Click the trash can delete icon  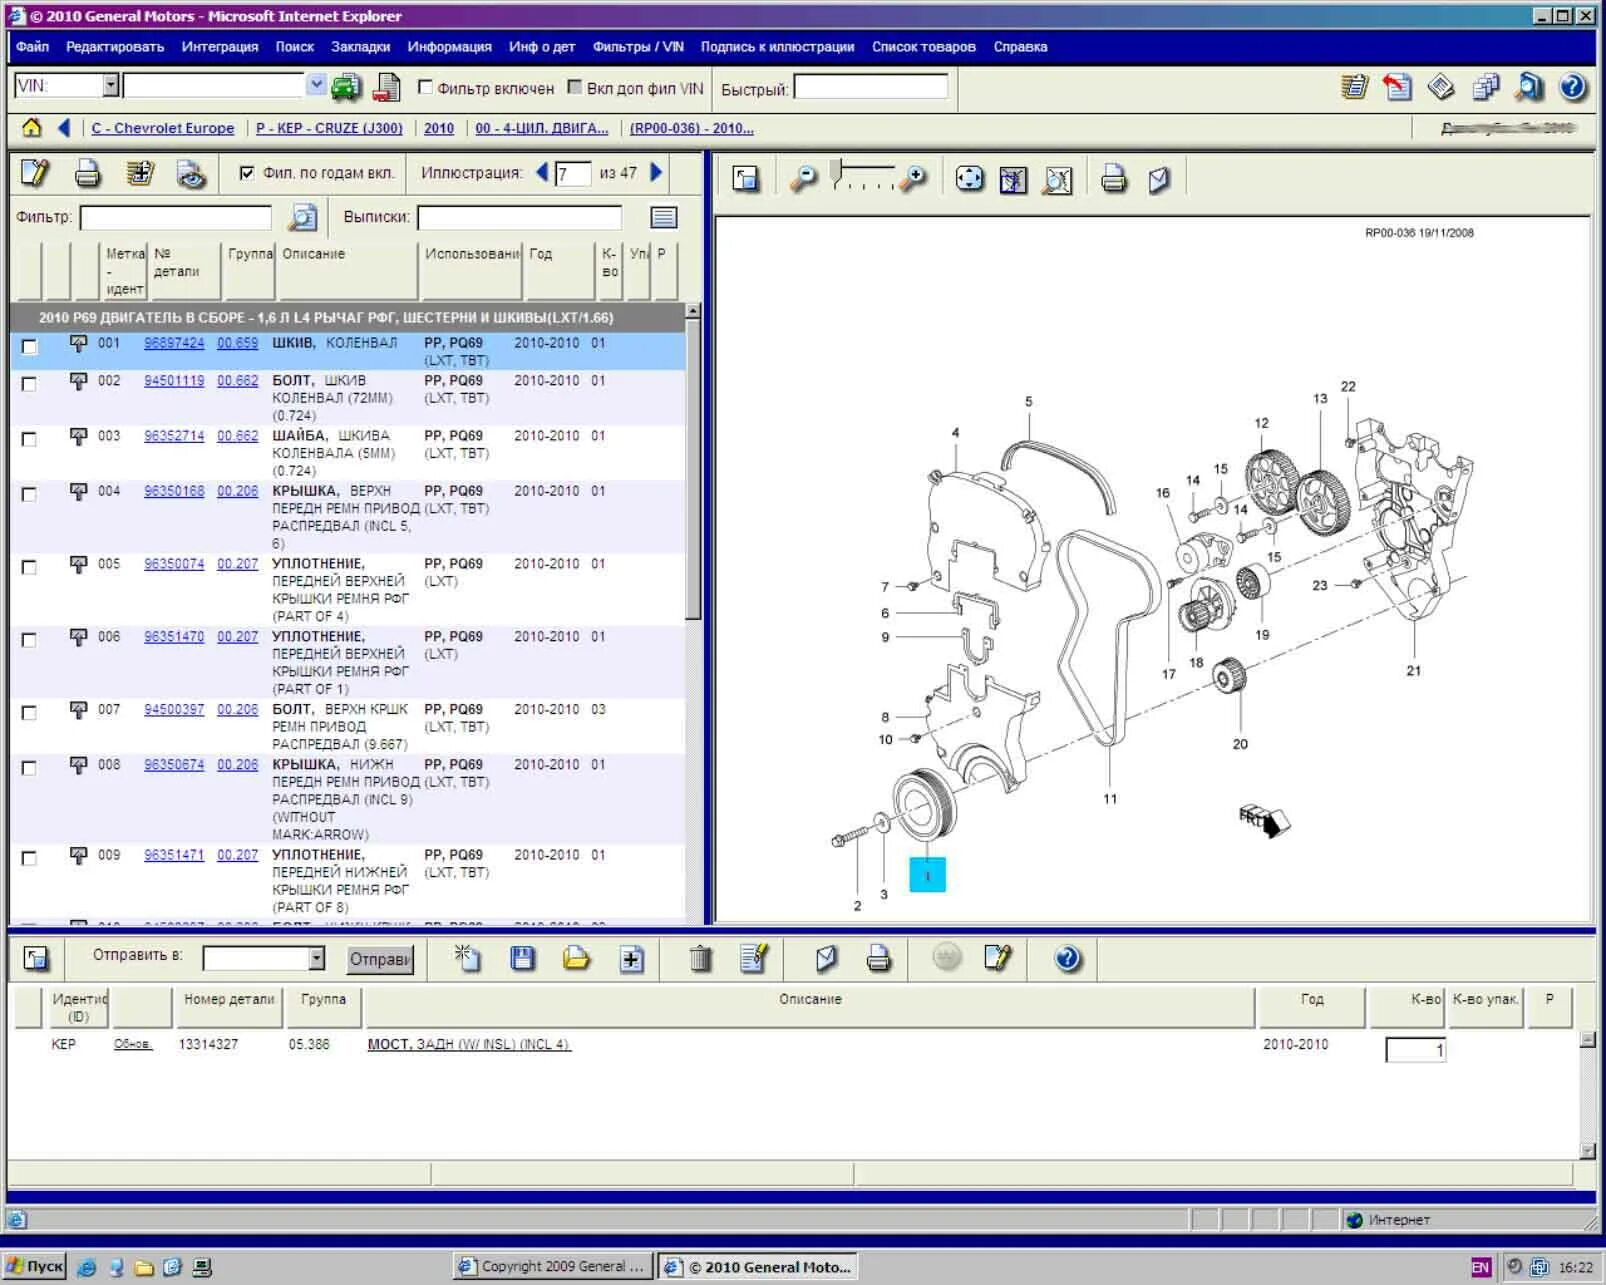pos(701,959)
